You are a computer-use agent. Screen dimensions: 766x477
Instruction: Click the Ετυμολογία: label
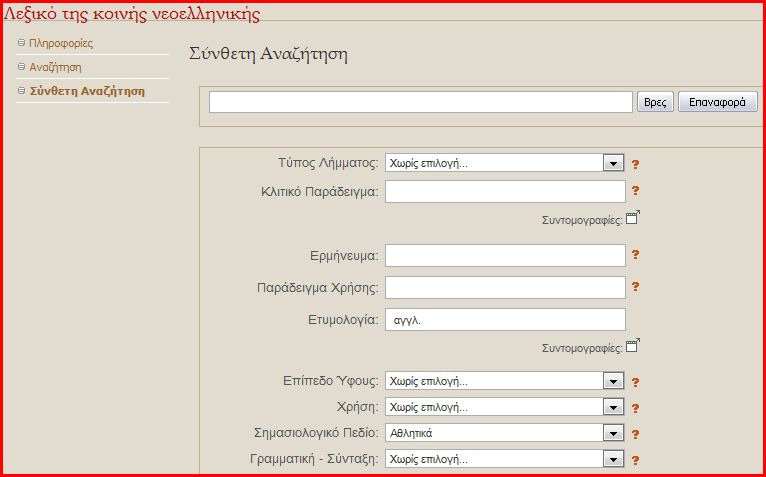pyautogui.click(x=343, y=320)
